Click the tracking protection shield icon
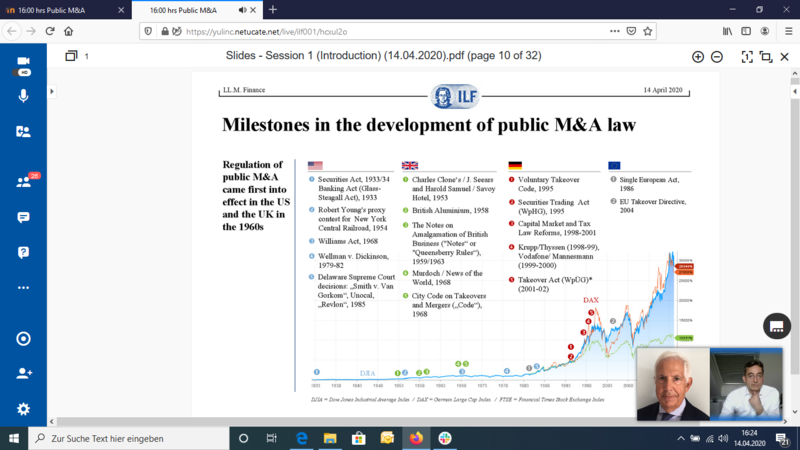This screenshot has height=450, width=800. (148, 32)
